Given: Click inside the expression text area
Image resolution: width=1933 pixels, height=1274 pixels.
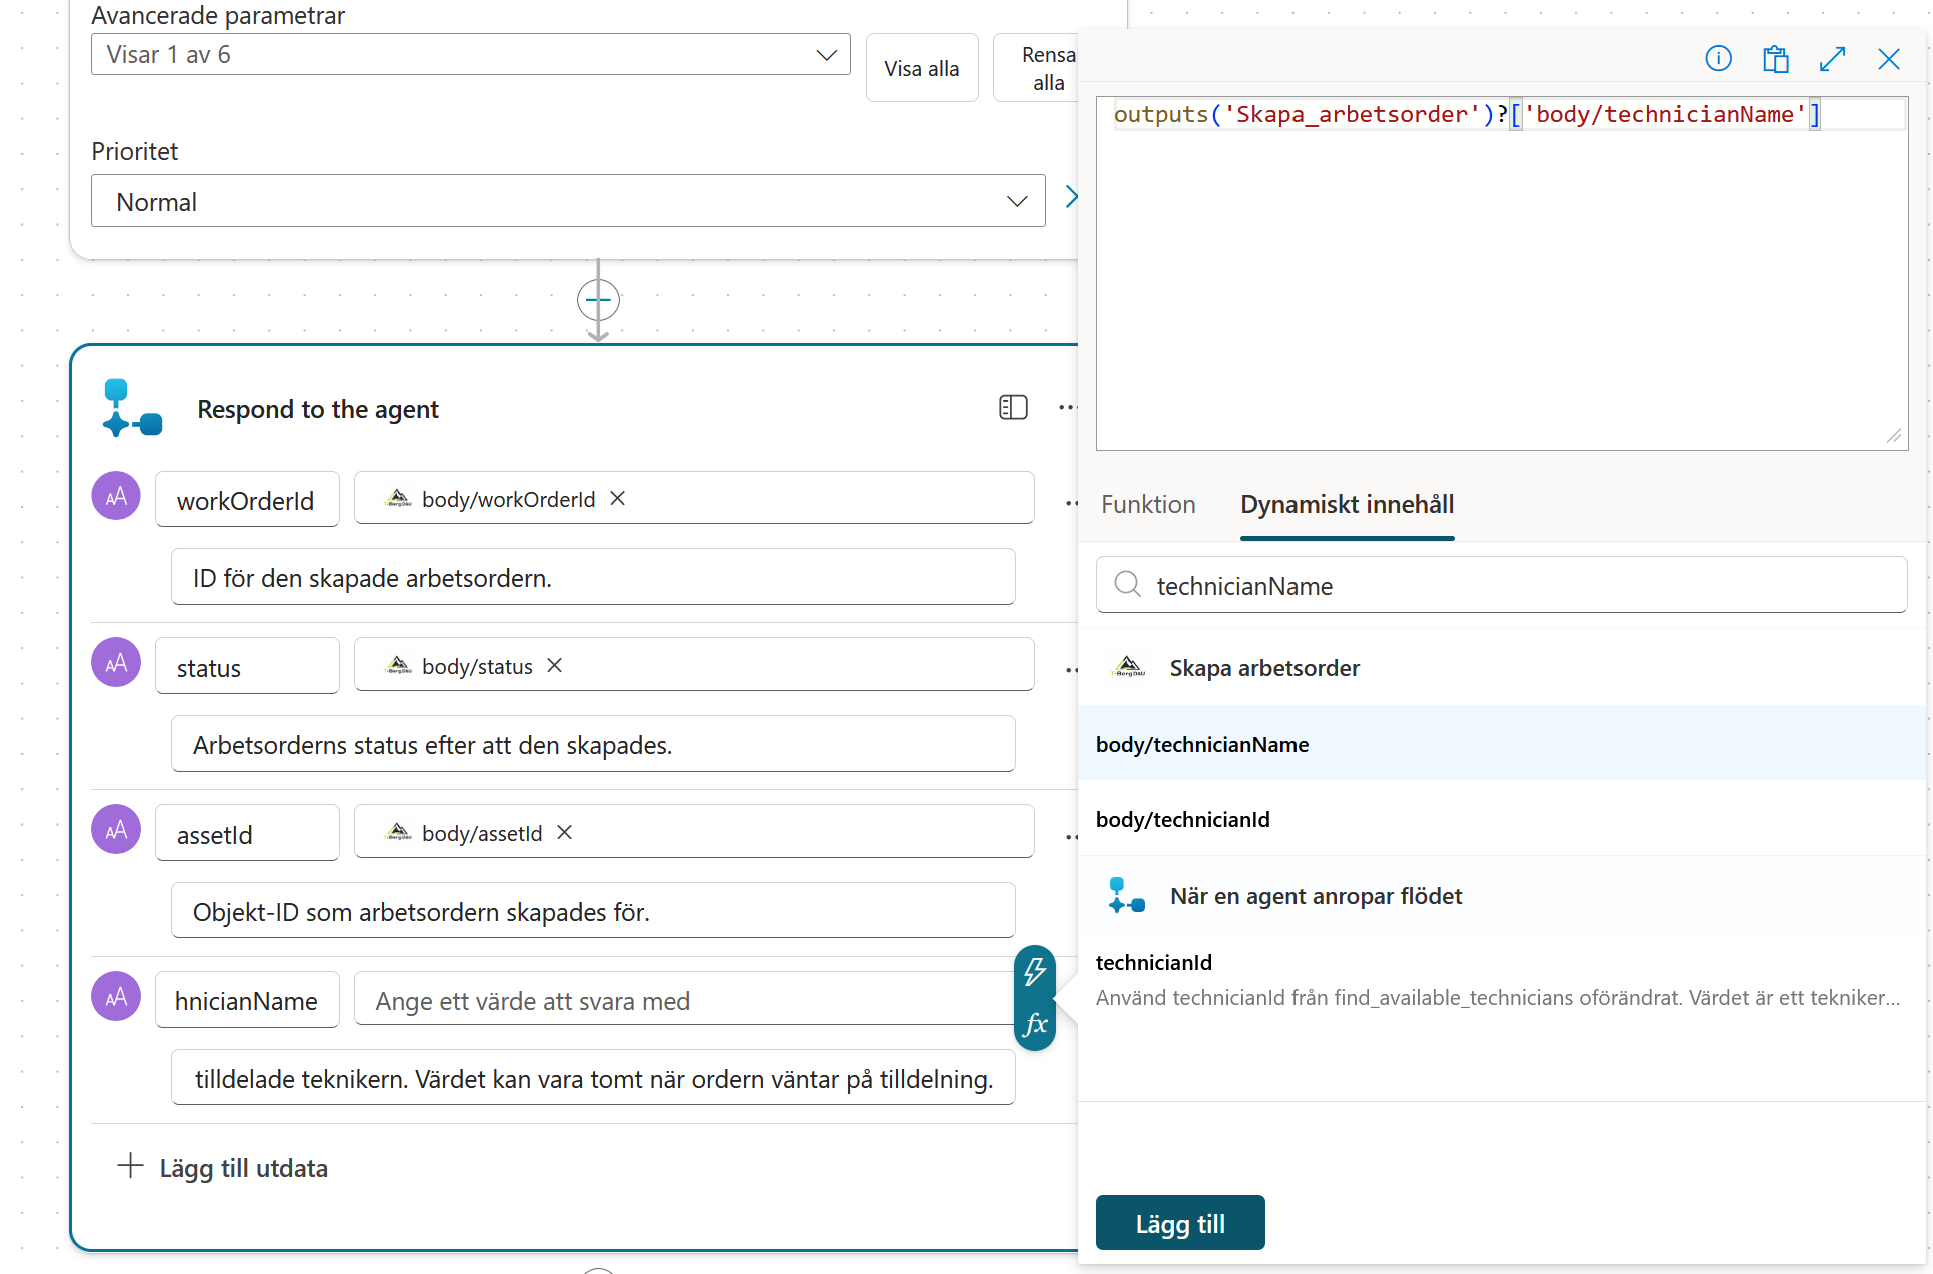Looking at the screenshot, I should pos(1502,273).
